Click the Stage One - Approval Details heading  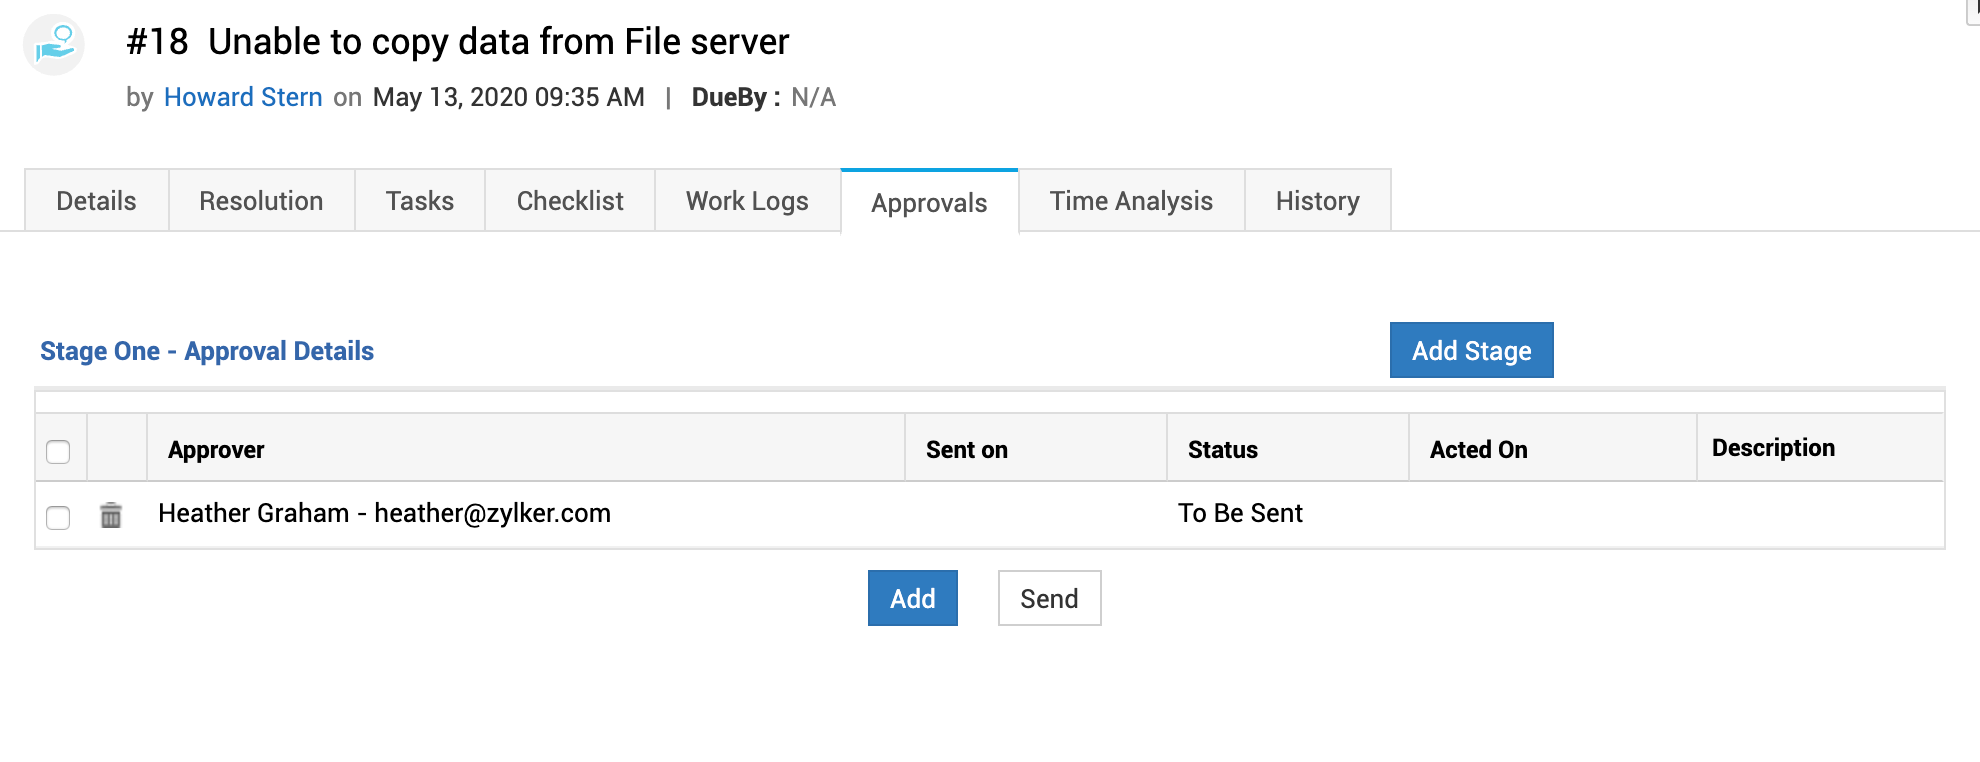pos(207,351)
